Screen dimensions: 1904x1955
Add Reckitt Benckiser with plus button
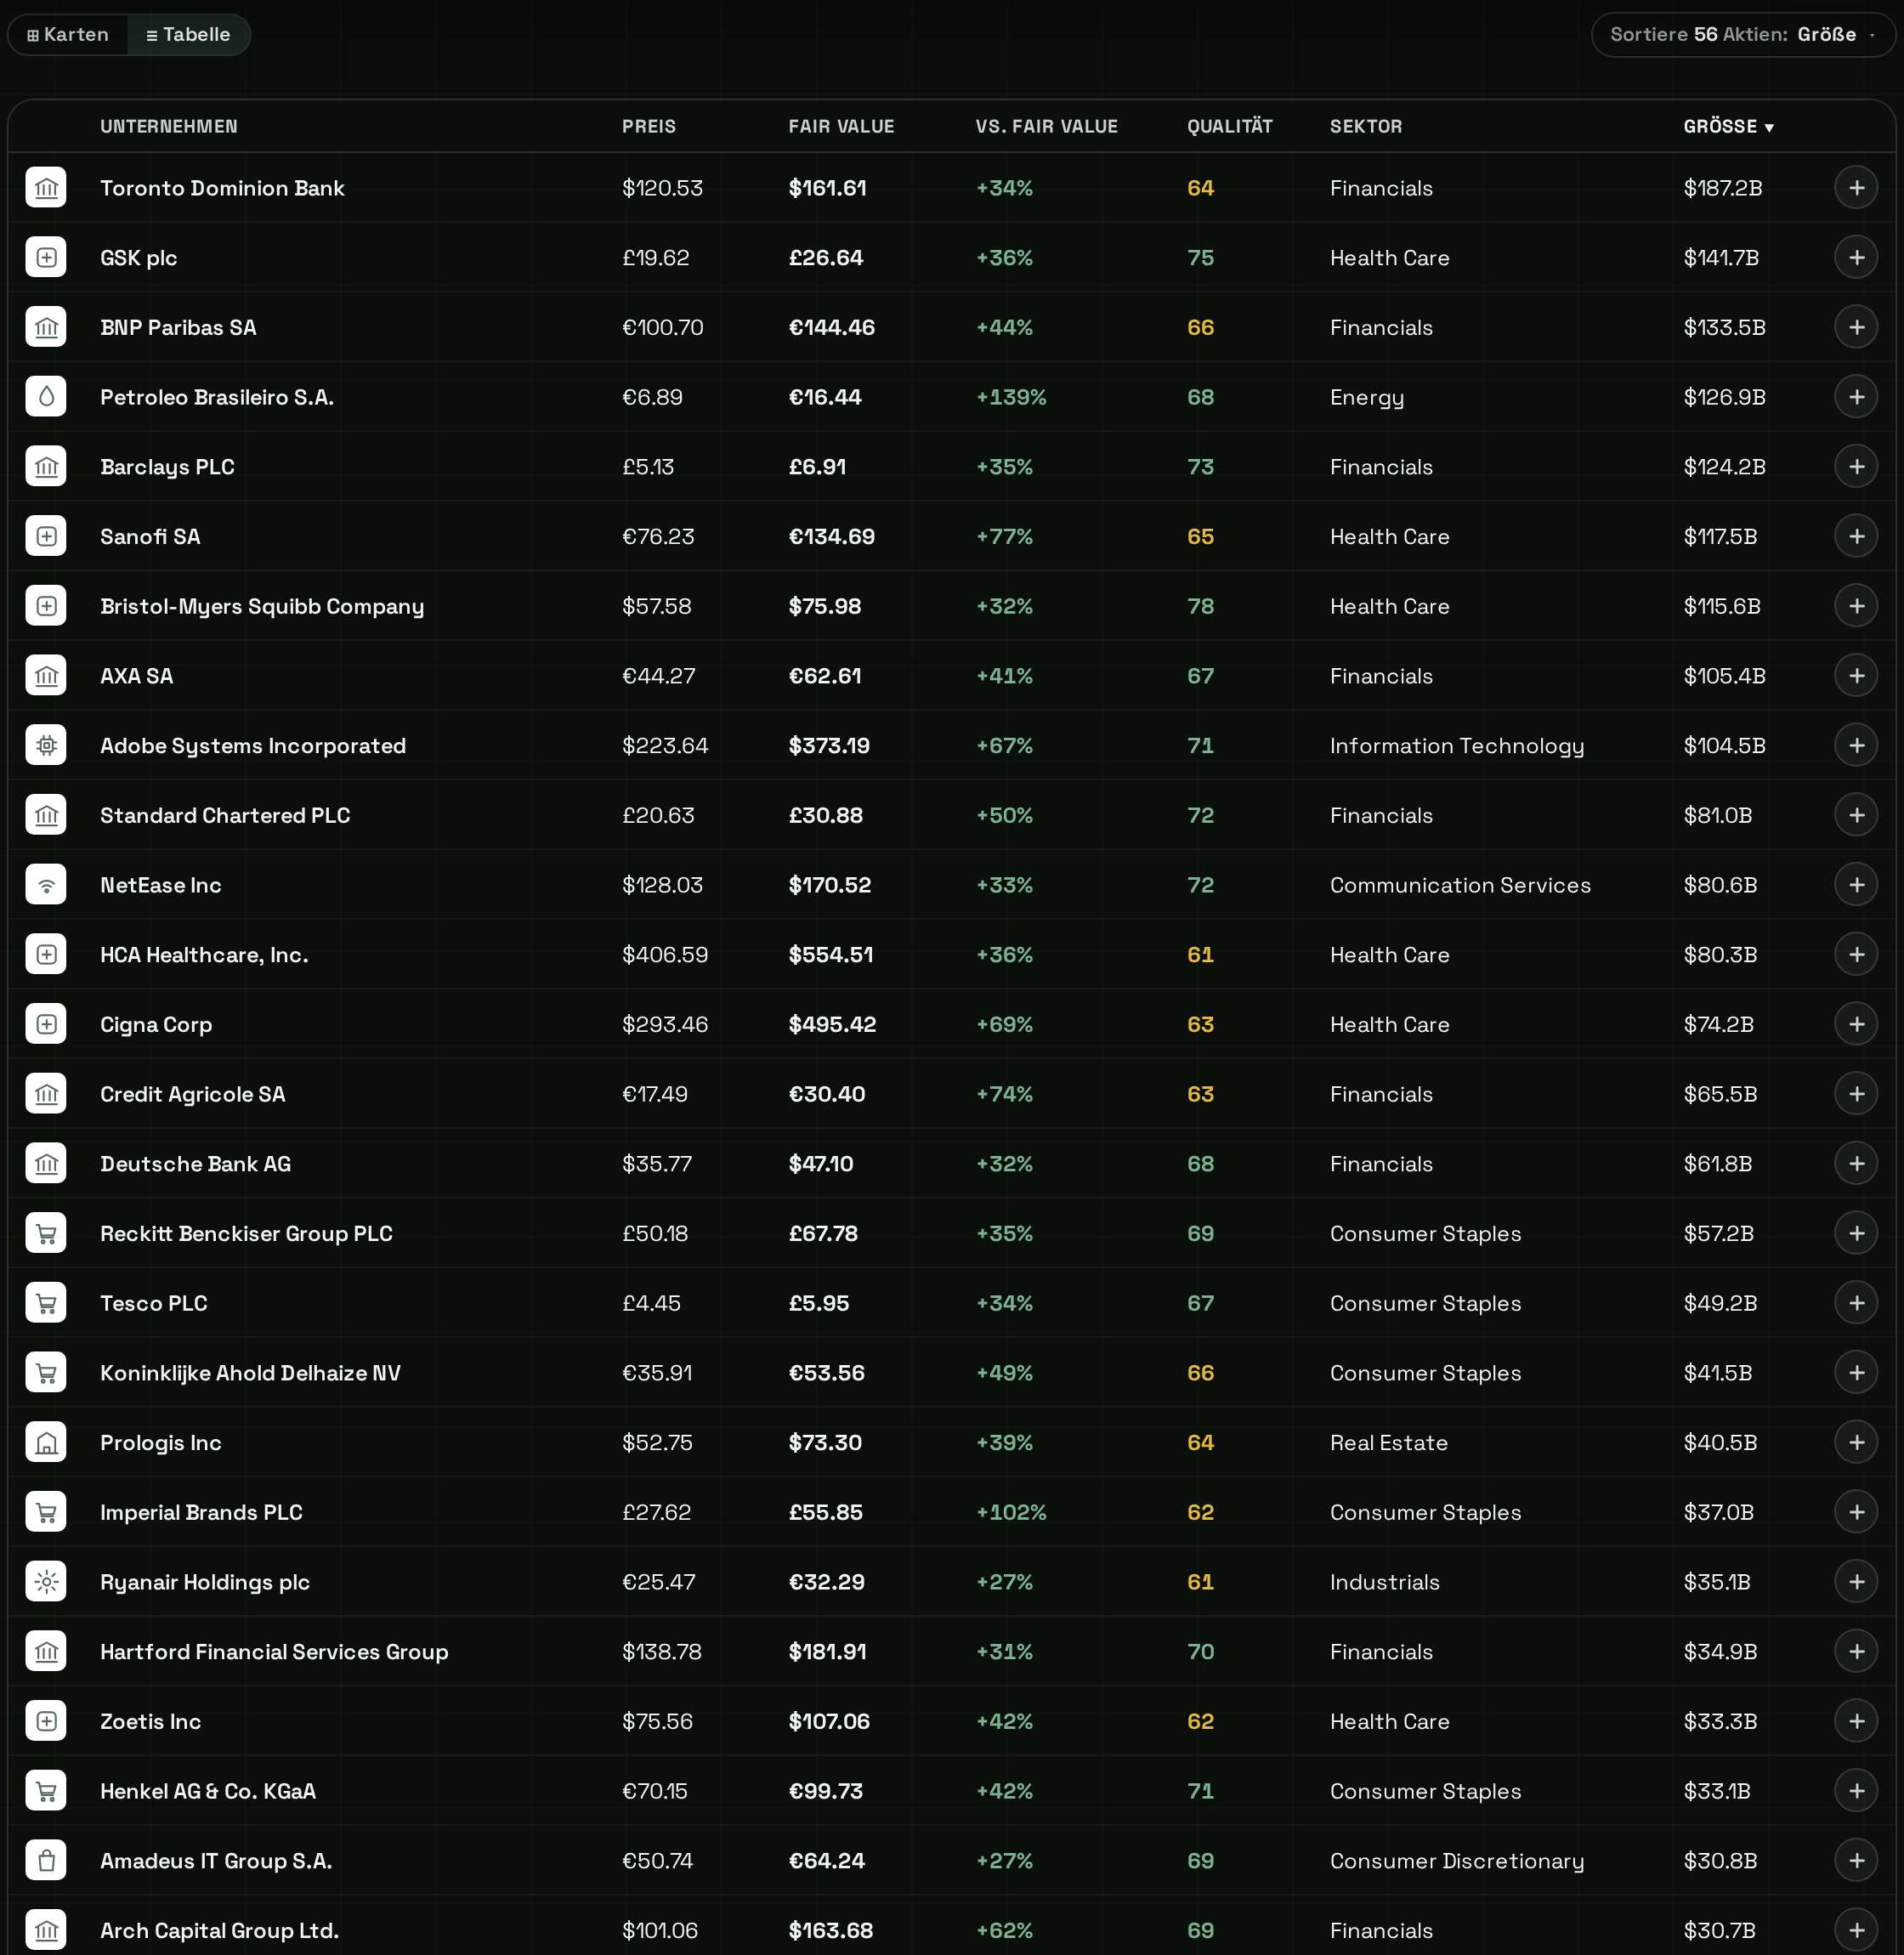coord(1856,1233)
